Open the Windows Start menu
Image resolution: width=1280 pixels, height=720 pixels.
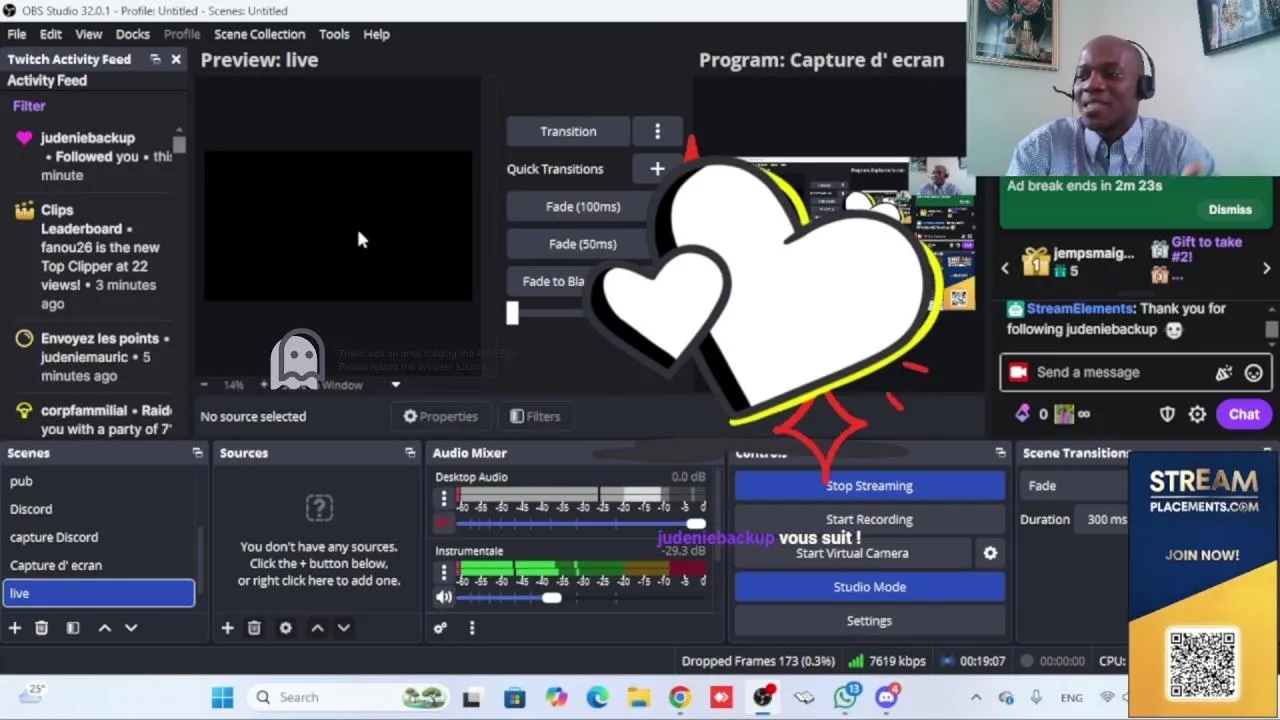click(x=222, y=697)
